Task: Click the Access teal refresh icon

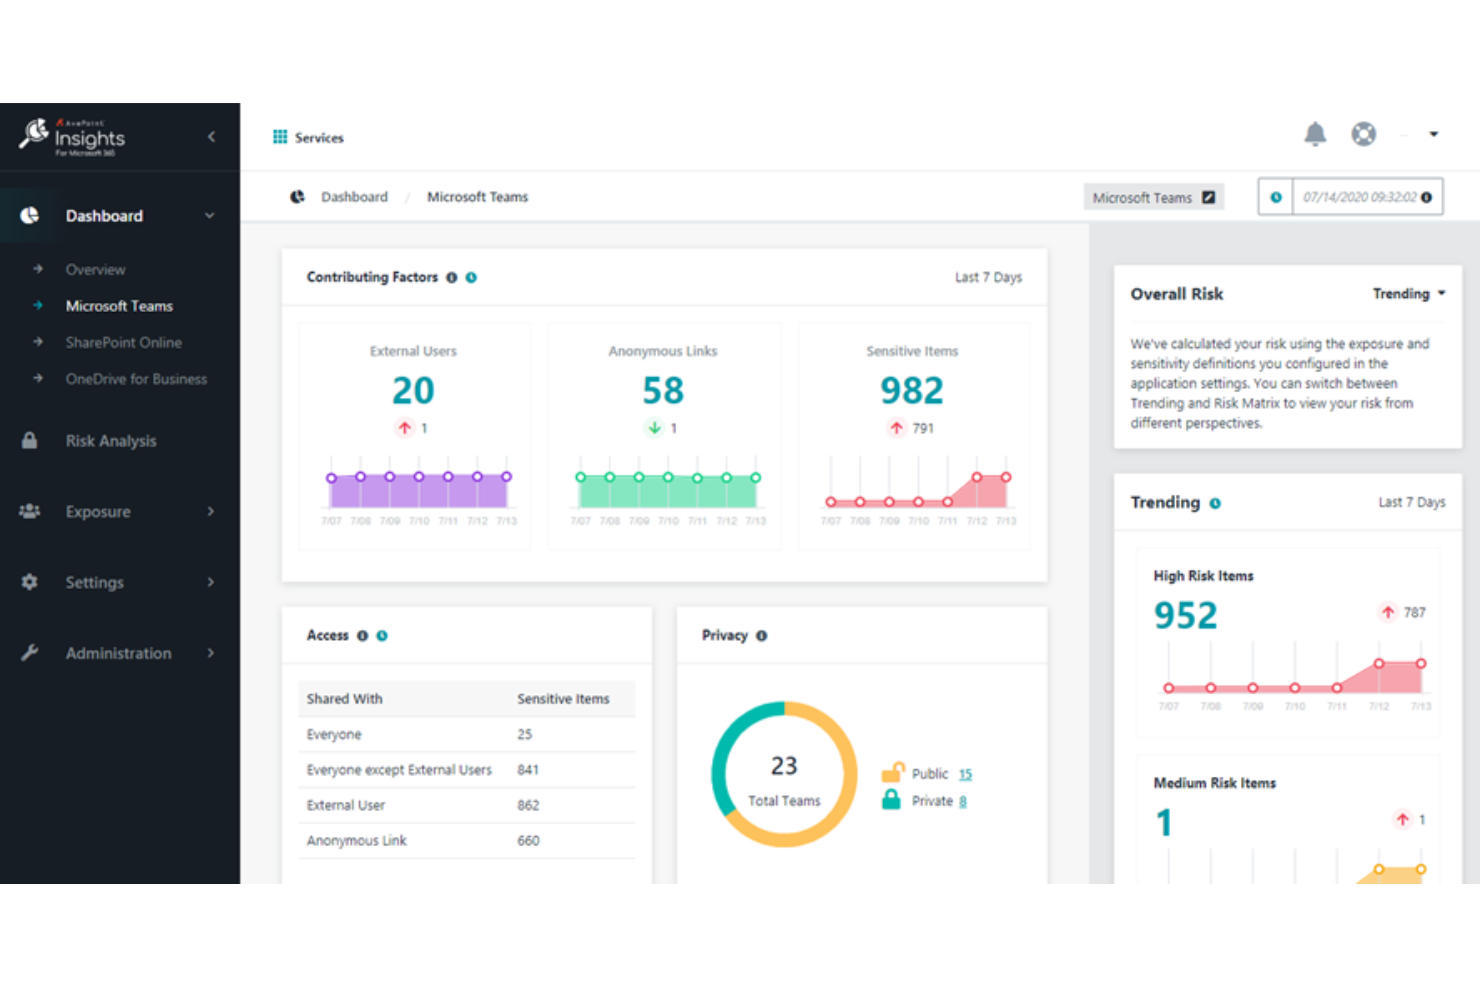Action: (x=382, y=636)
